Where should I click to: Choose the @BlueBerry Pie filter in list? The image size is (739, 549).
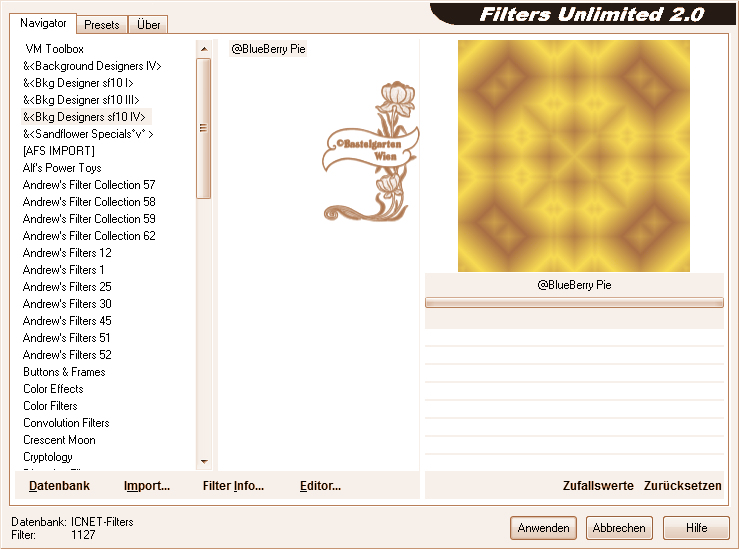click(x=268, y=49)
